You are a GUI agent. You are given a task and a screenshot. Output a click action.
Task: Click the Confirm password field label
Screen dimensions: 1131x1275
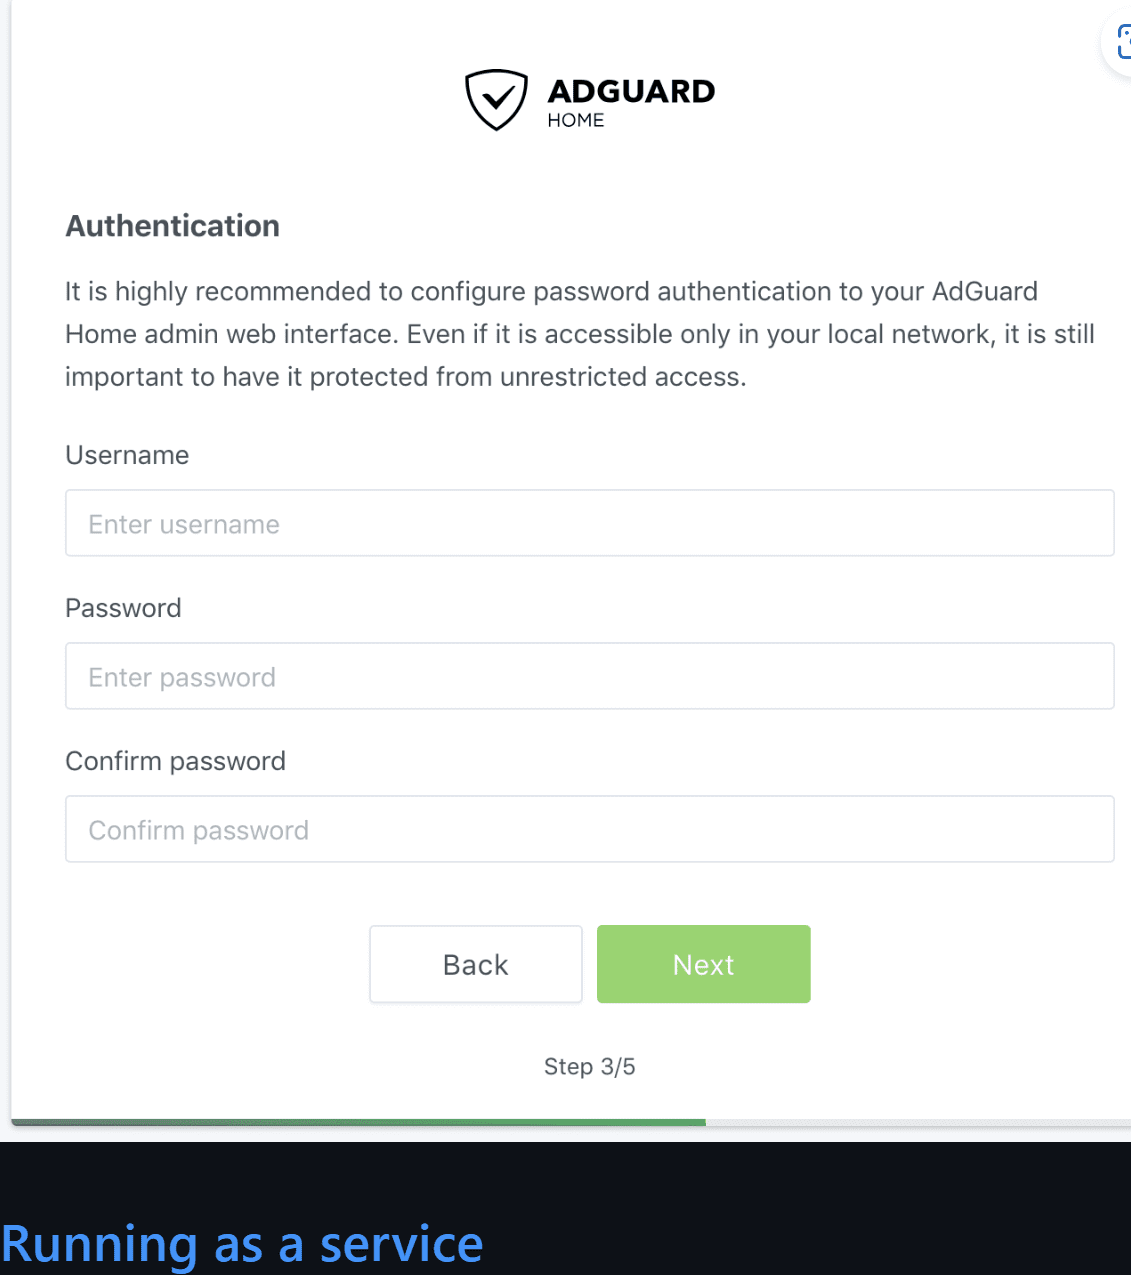click(x=176, y=761)
